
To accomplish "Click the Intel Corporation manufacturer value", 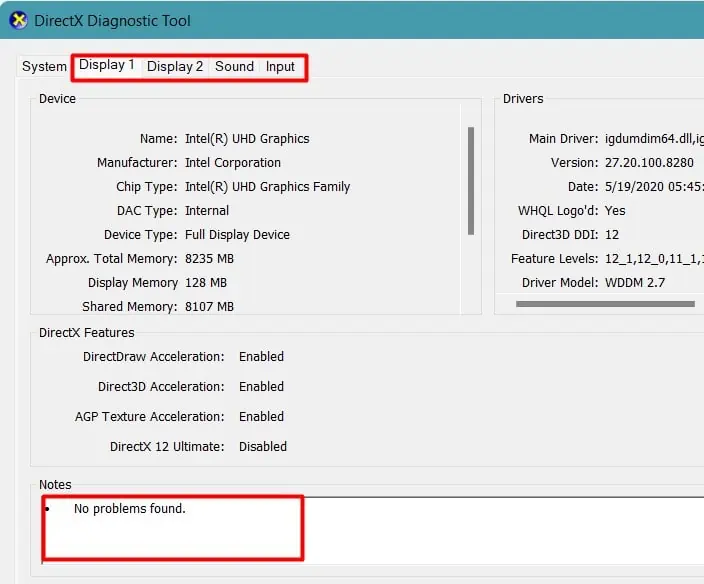I will coord(233,163).
